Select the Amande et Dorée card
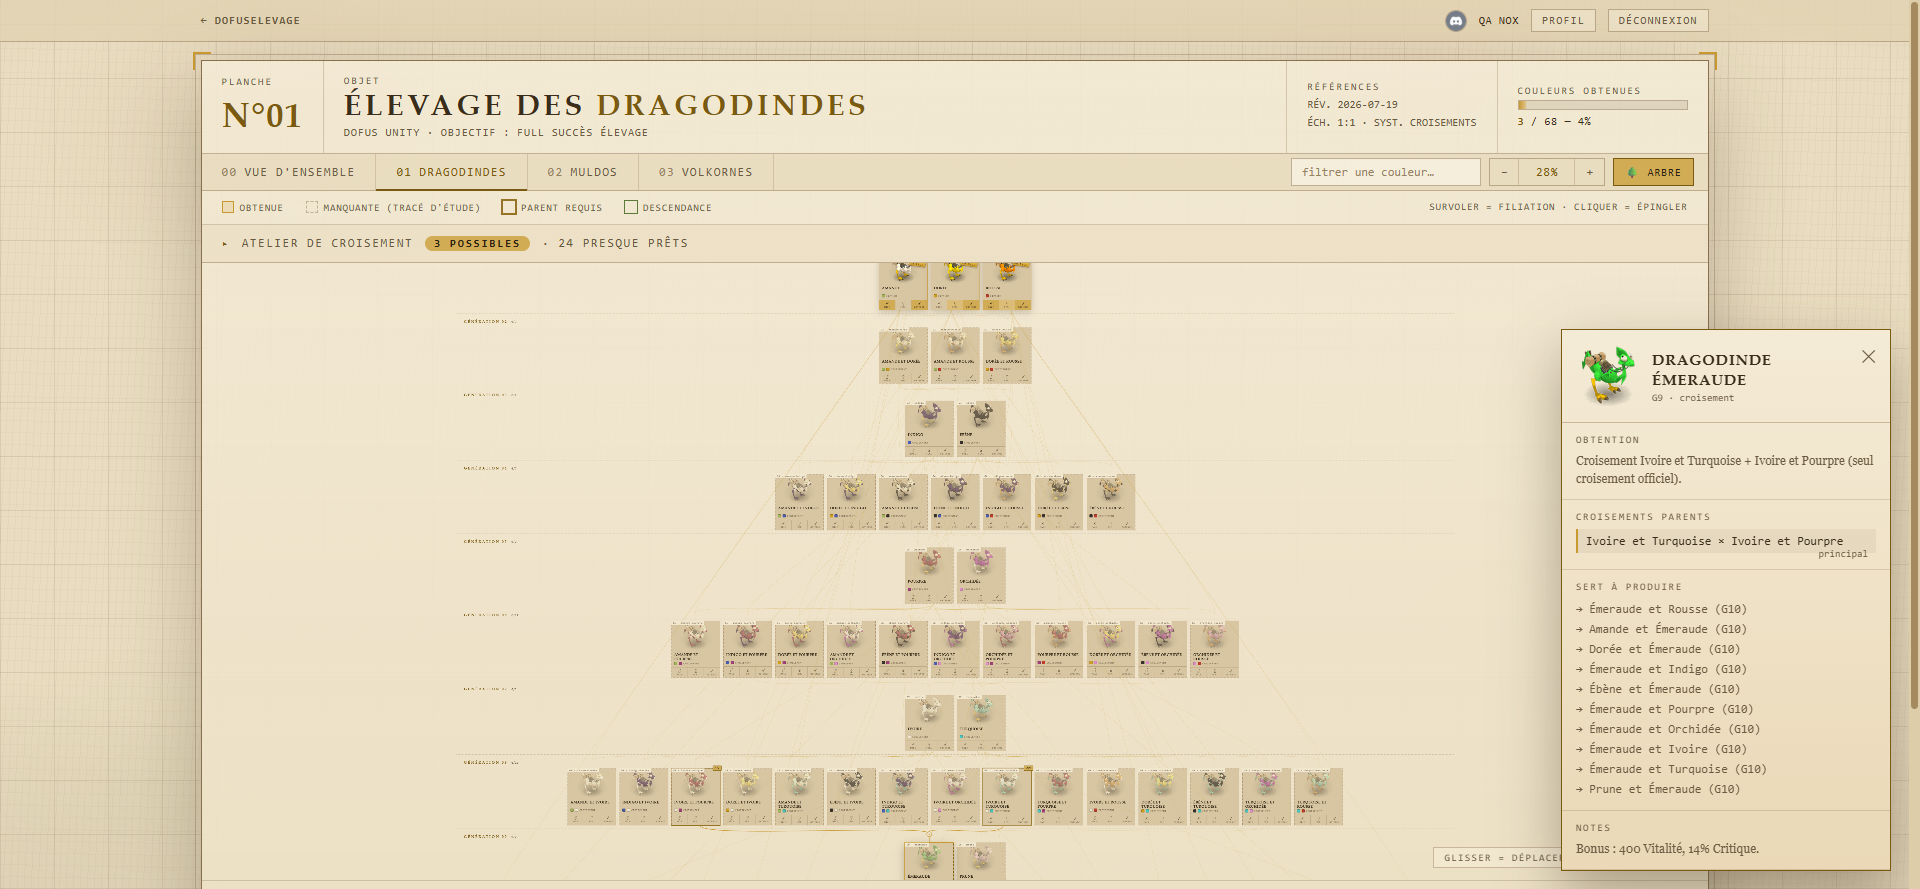This screenshot has height=889, width=1920. [903, 355]
